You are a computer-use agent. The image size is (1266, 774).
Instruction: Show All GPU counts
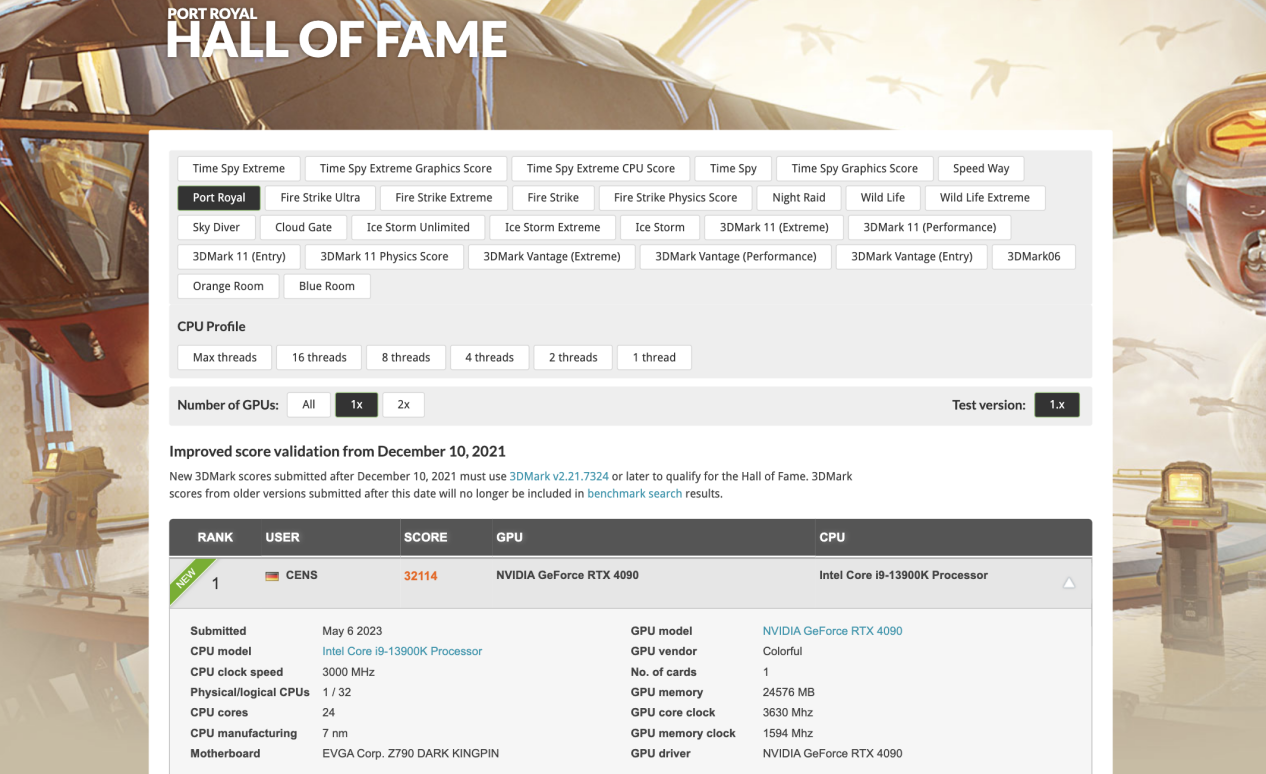309,405
